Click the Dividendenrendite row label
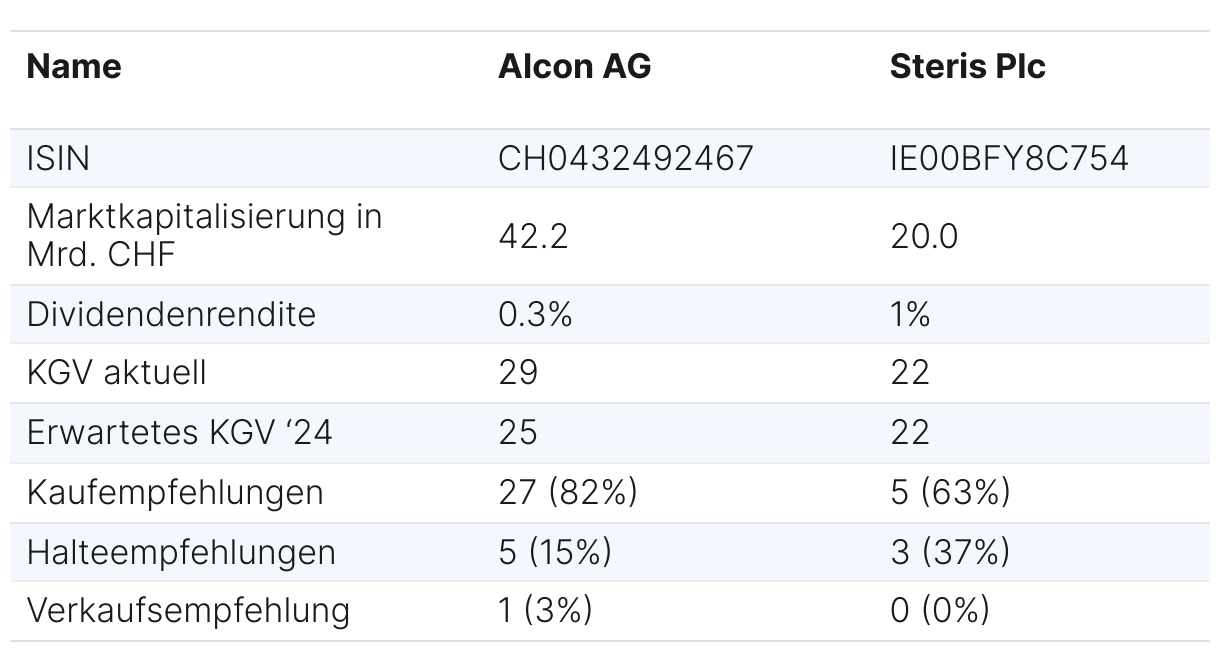Image resolution: width=1220 pixels, height=652 pixels. pyautogui.click(x=171, y=314)
